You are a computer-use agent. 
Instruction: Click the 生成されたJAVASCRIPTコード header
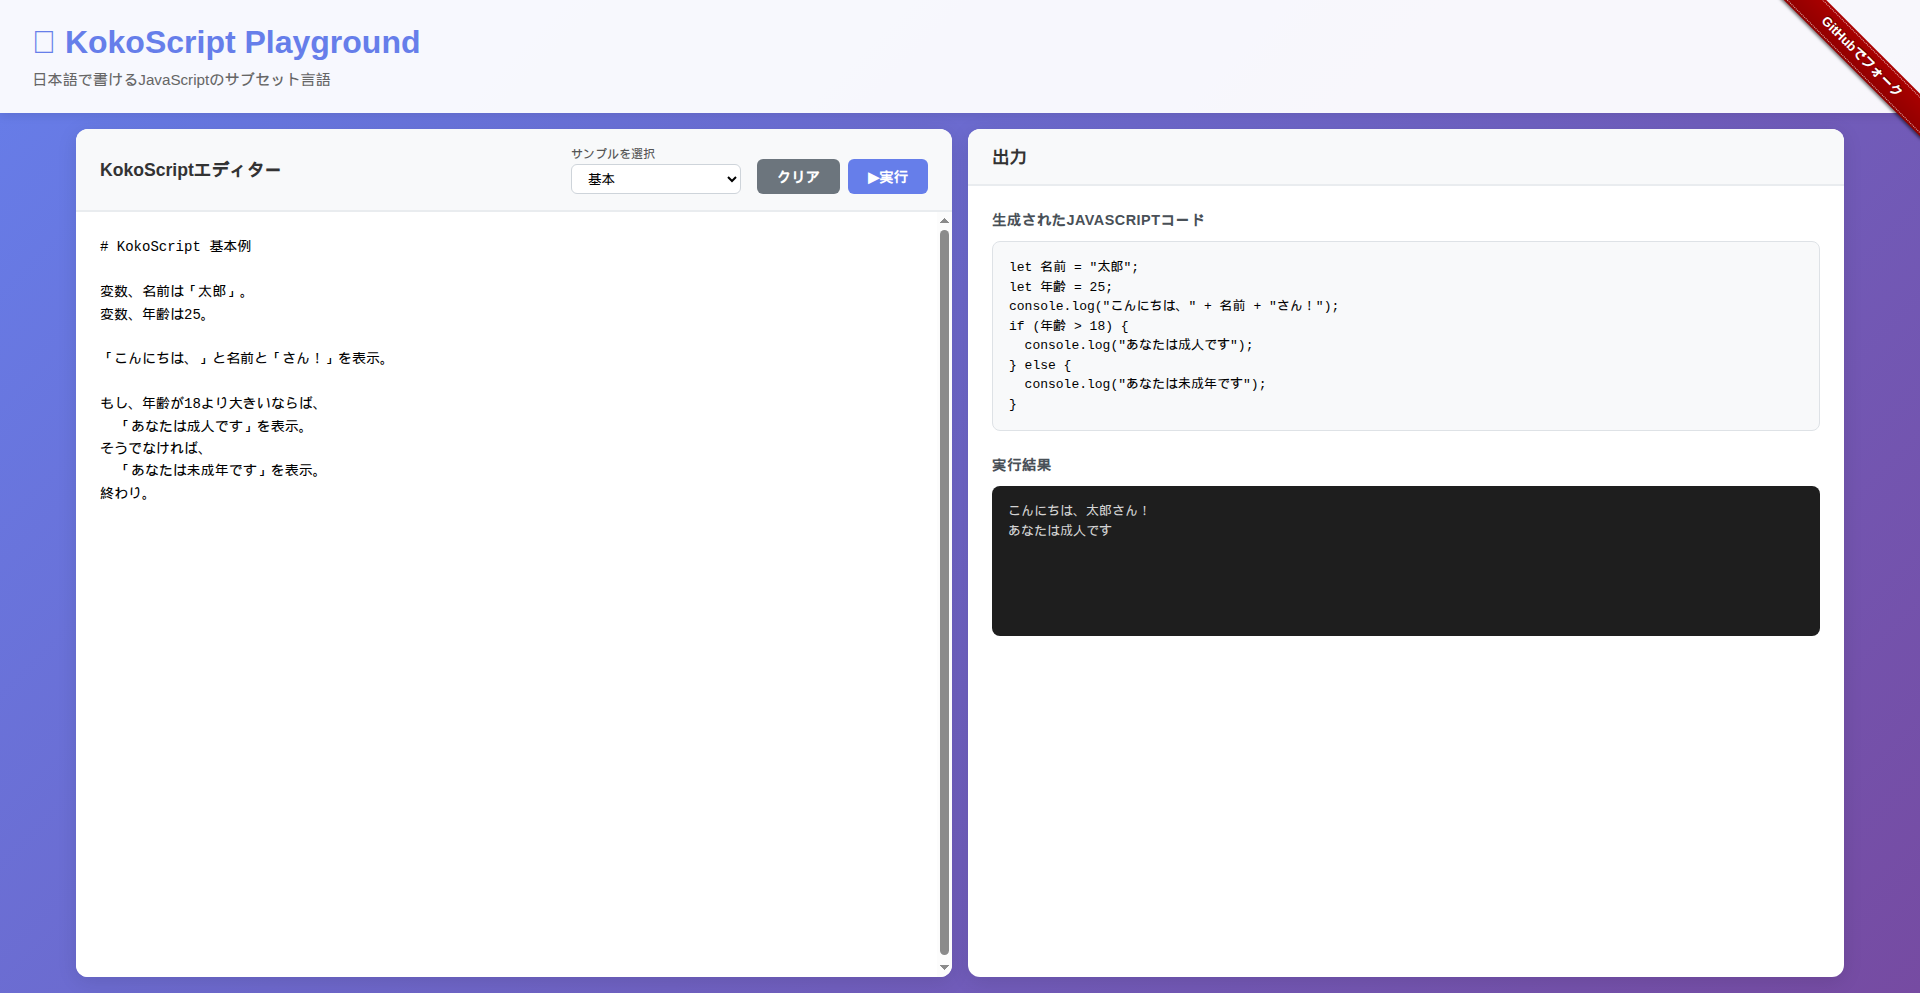[x=1097, y=220]
